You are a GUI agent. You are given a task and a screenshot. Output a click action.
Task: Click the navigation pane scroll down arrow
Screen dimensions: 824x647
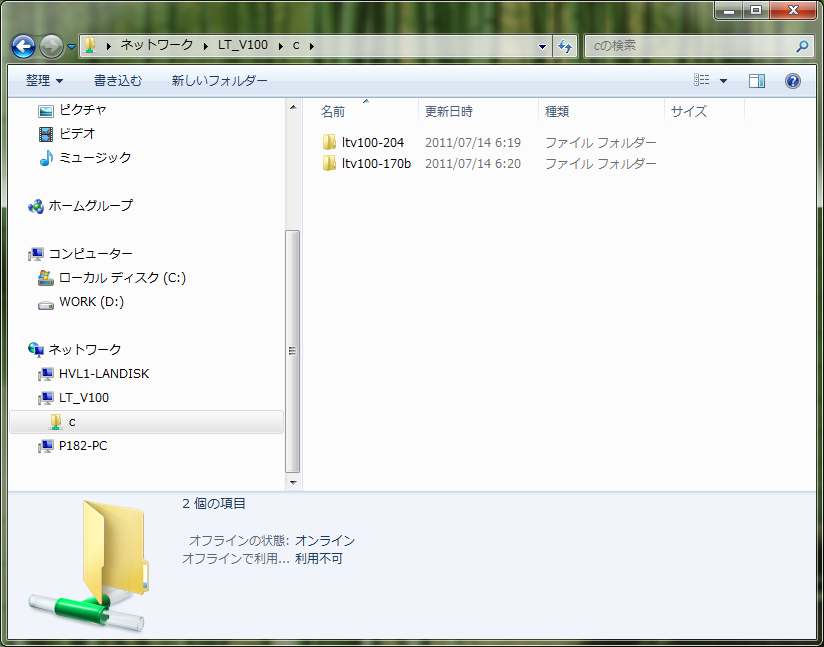293,482
